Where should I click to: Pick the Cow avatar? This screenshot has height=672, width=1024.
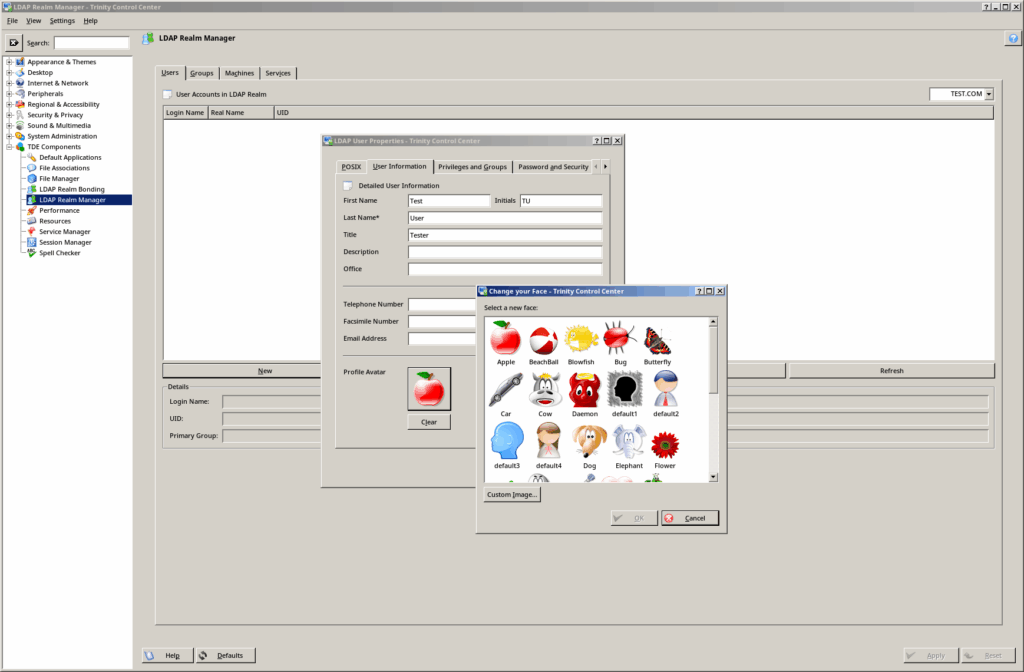tap(544, 388)
